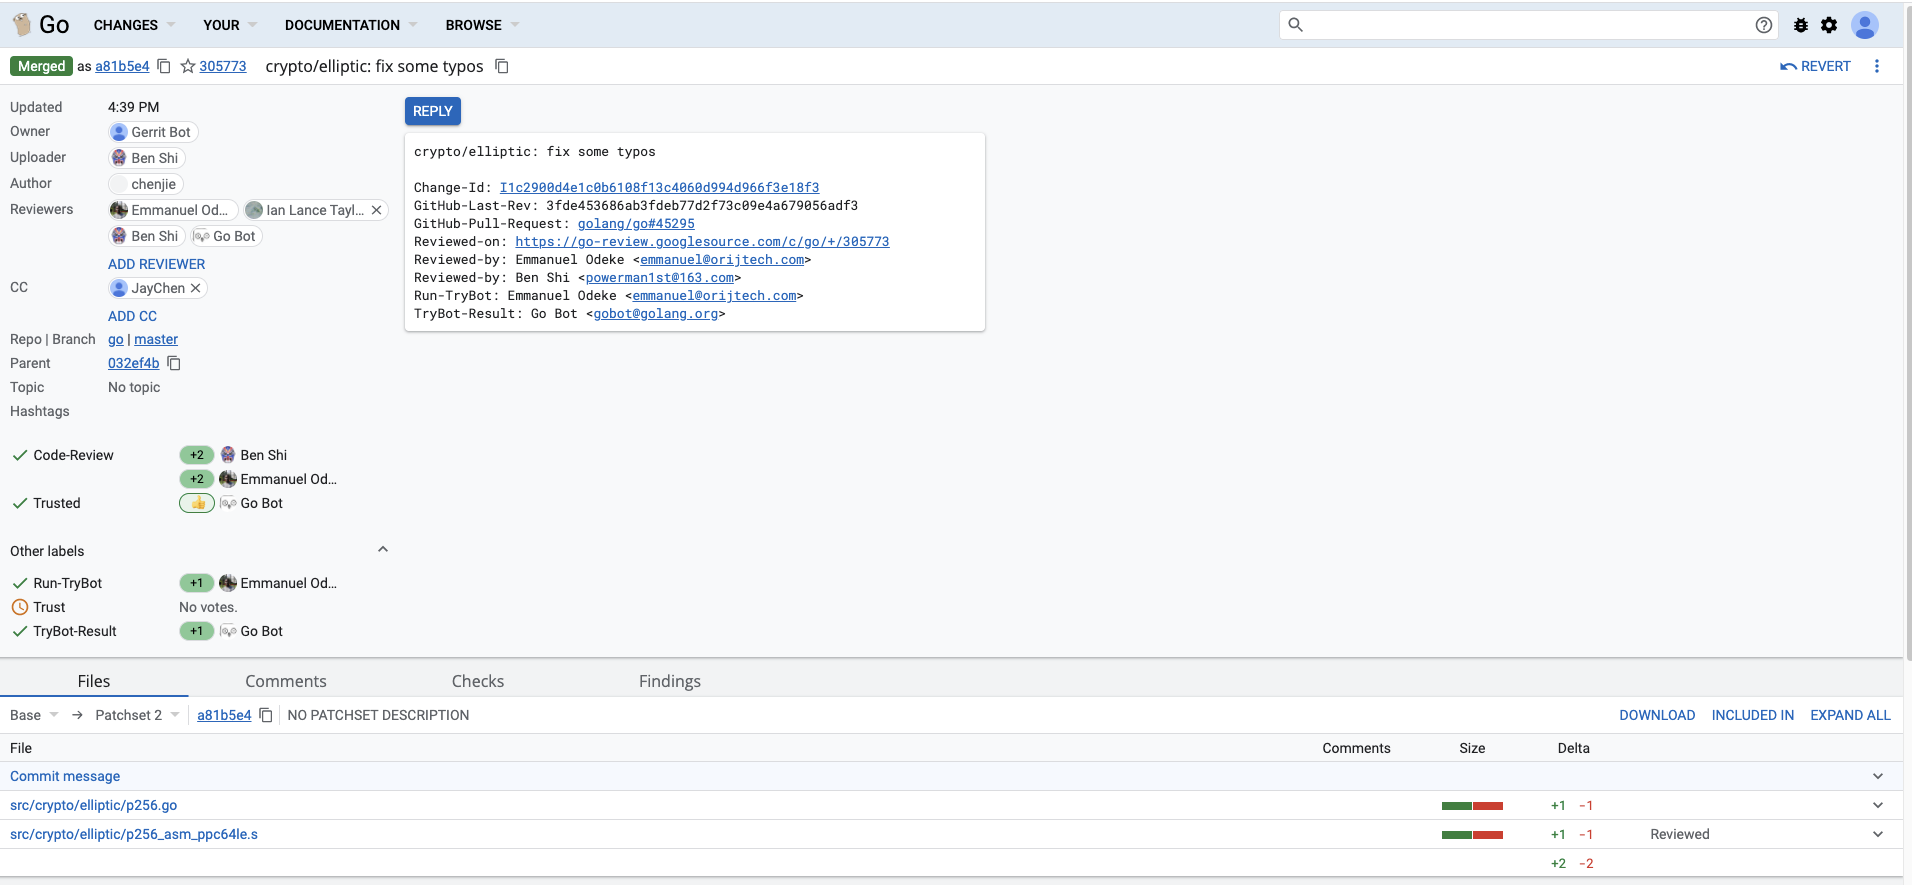Copy patchset commit a81b5e4 in files header
The image size is (1912, 885).
[x=266, y=715]
